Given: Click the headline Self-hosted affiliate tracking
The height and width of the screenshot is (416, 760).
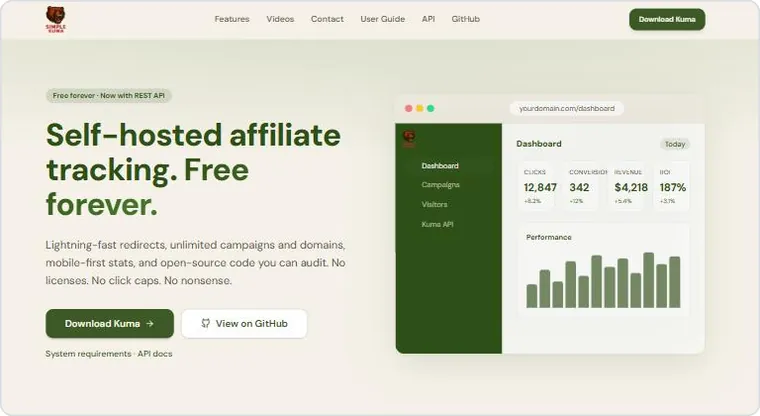Looking at the screenshot, I should [194, 170].
